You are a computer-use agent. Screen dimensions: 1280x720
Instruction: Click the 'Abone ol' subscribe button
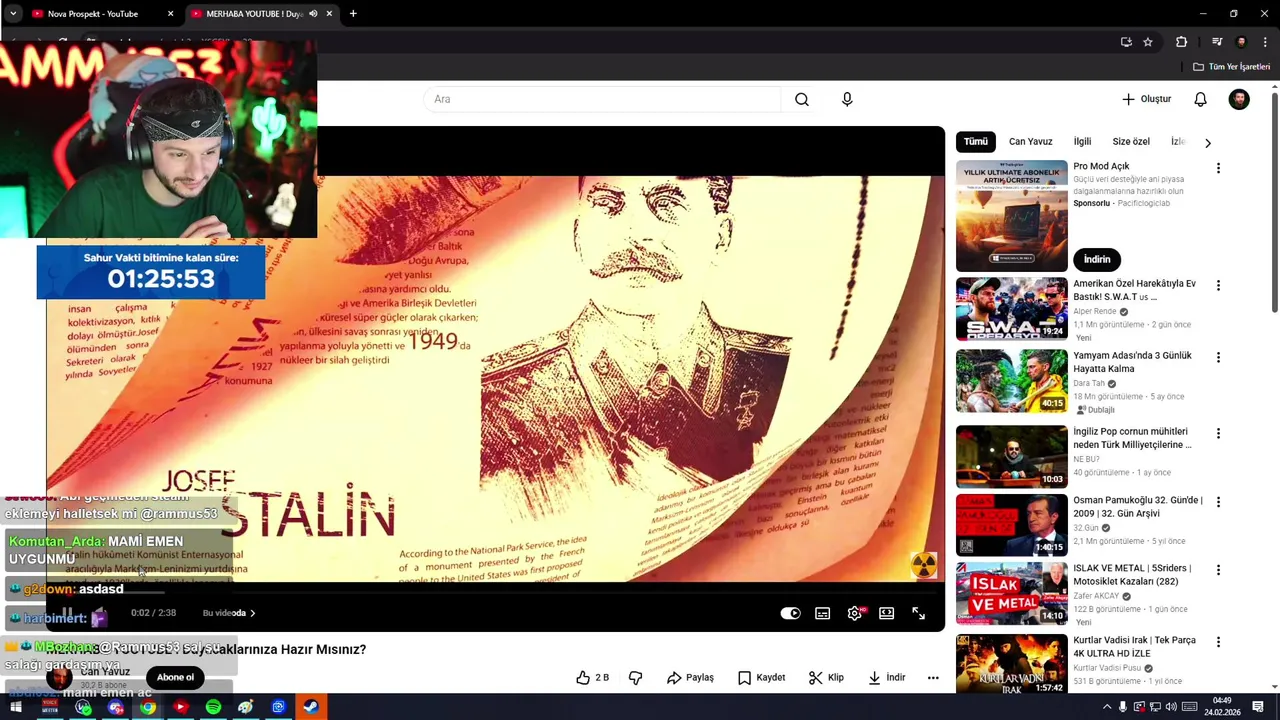[175, 677]
